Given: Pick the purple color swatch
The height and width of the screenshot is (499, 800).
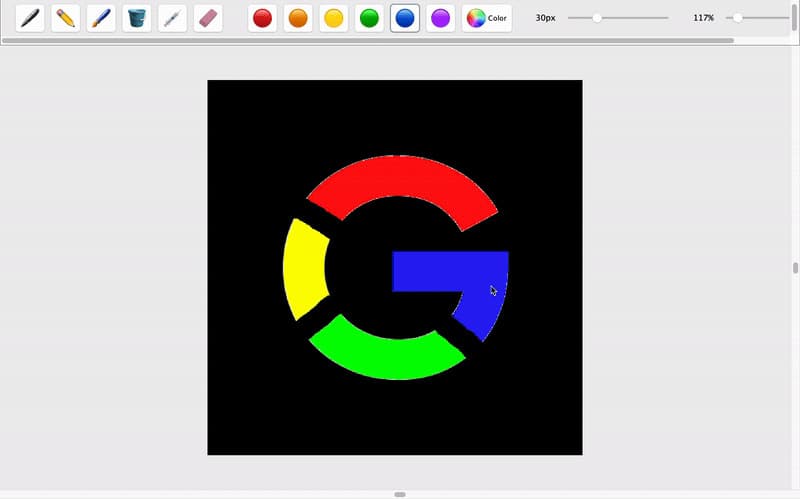Looking at the screenshot, I should point(440,18).
